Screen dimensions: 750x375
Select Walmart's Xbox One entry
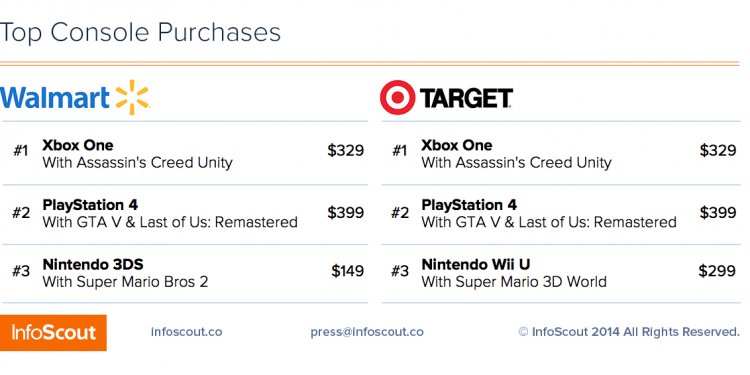point(185,154)
